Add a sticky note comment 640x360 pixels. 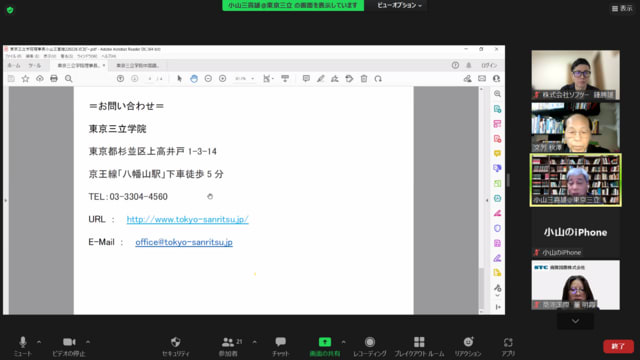click(x=306, y=79)
